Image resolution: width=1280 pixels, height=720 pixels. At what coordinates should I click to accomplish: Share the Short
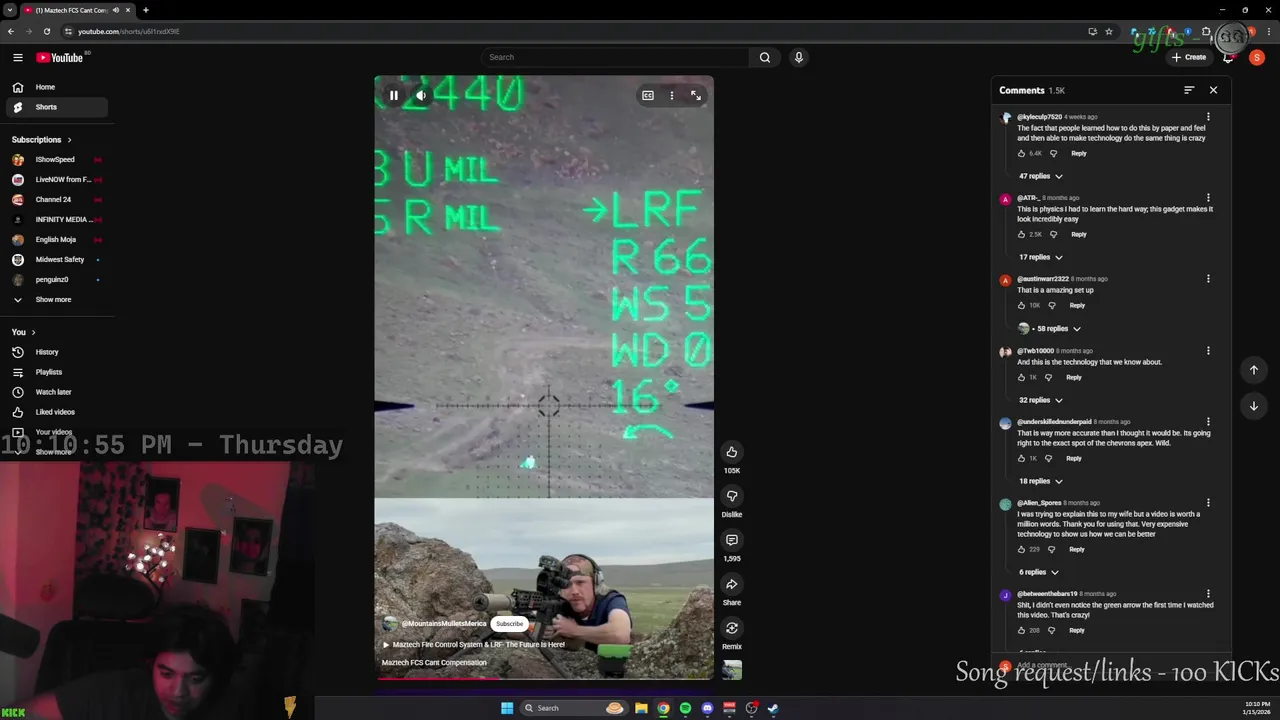732,584
